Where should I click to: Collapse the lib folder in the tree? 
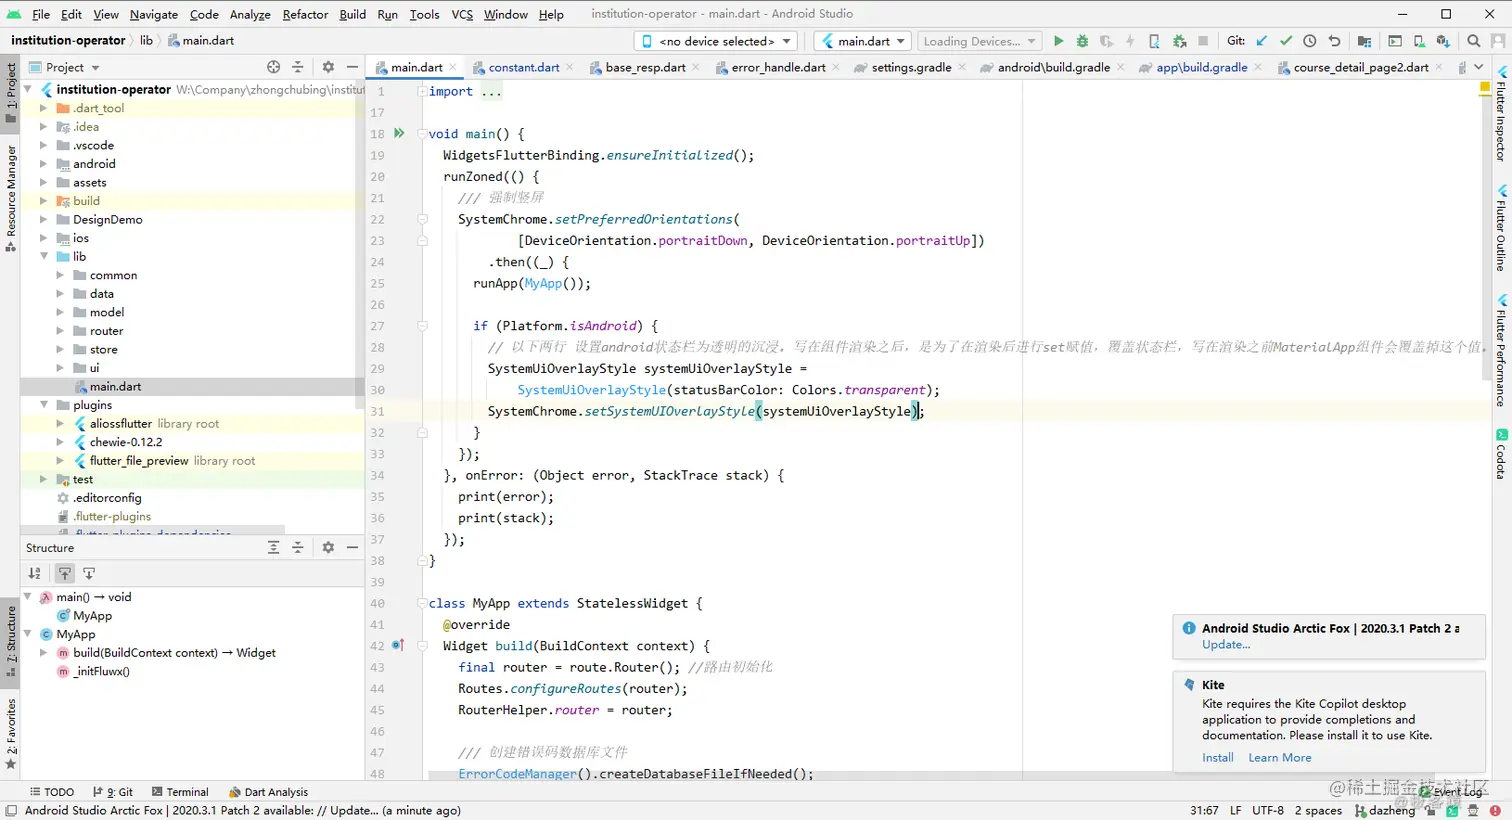pos(44,257)
